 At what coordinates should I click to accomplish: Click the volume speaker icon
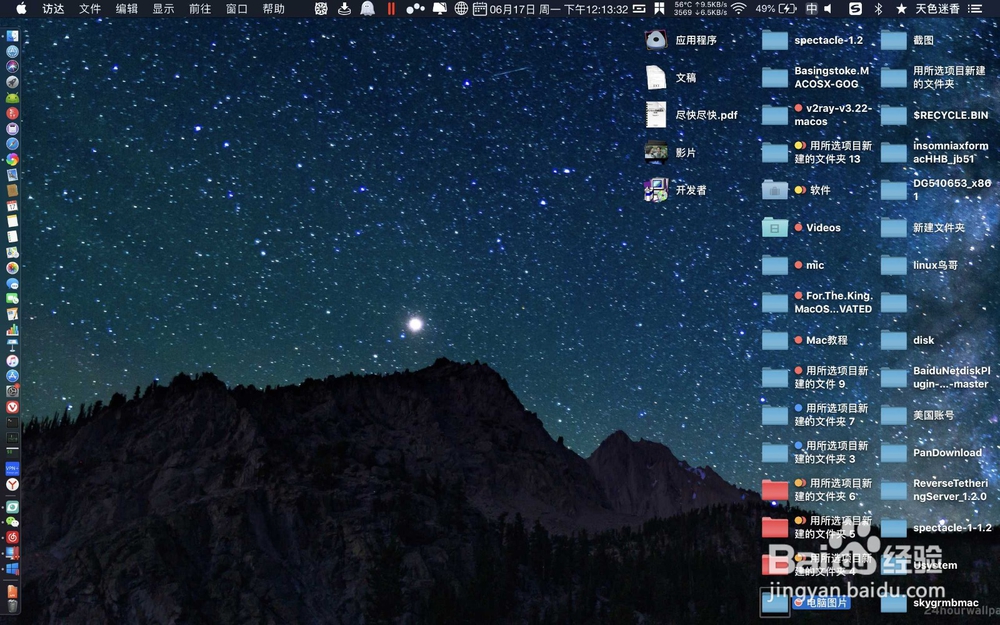[828, 8]
